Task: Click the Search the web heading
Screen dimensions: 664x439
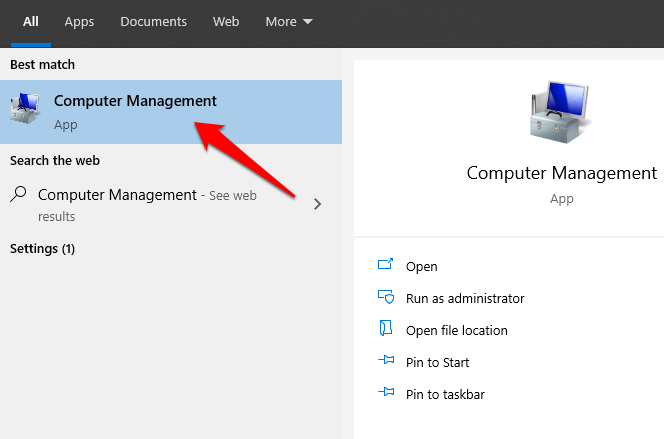Action: [x=55, y=160]
